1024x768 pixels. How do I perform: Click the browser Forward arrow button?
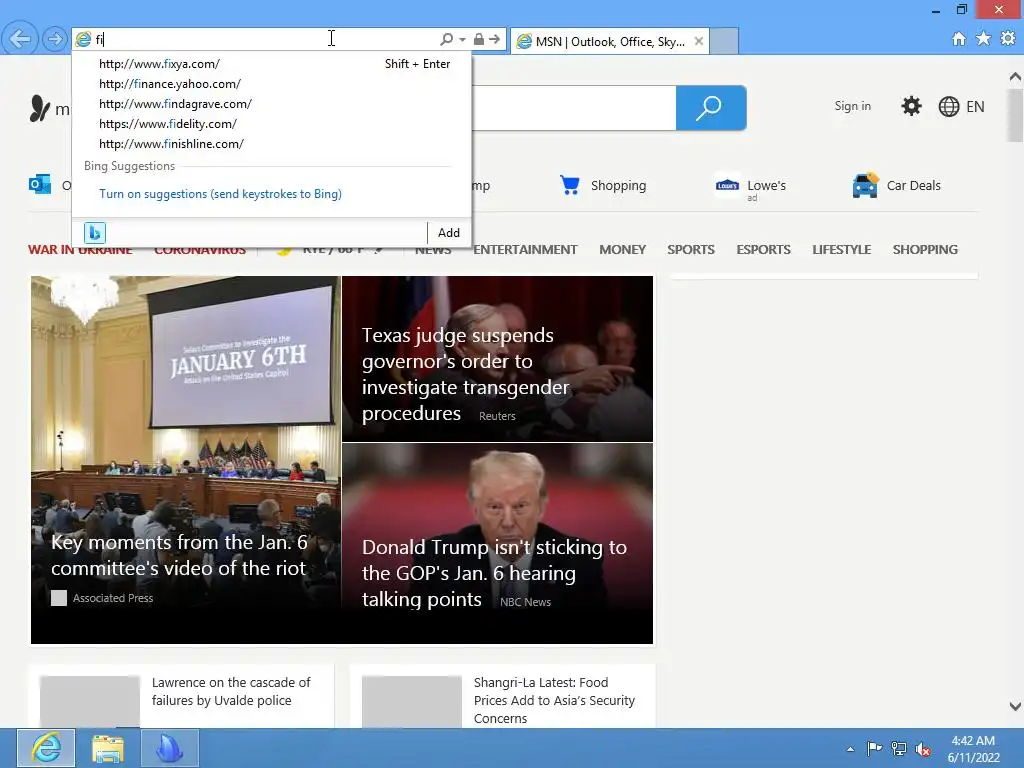pyautogui.click(x=55, y=39)
